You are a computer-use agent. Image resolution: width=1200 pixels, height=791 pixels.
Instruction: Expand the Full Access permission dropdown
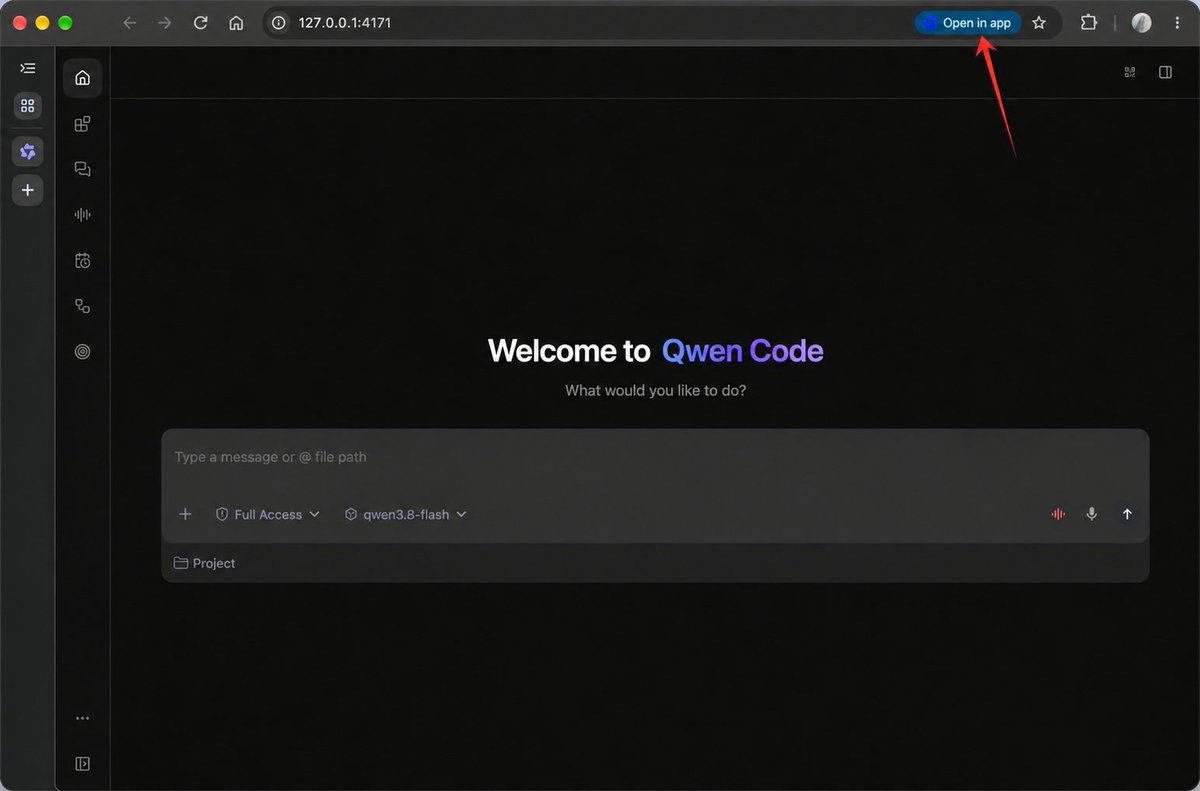pyautogui.click(x=268, y=514)
